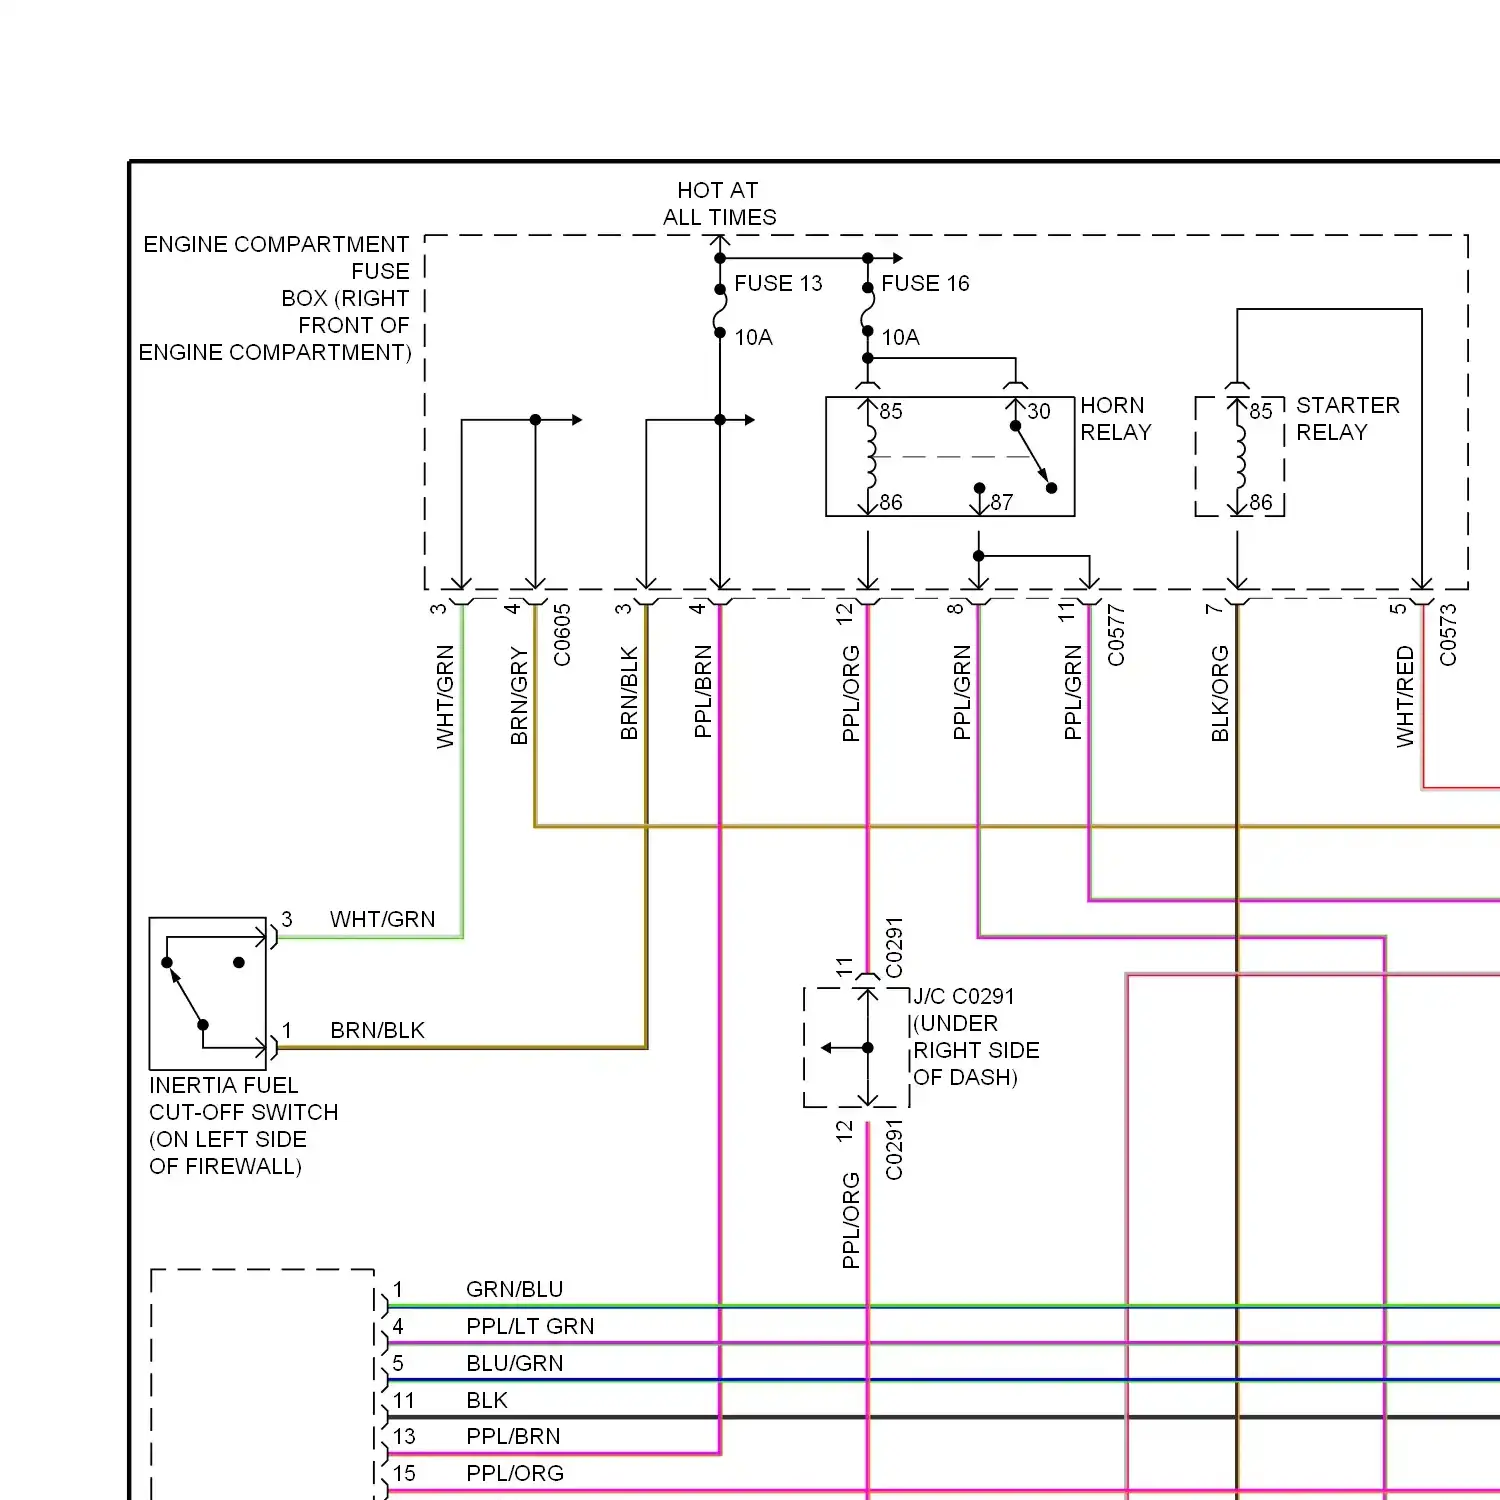
Task: Click connector label C0605
Action: 562,635
